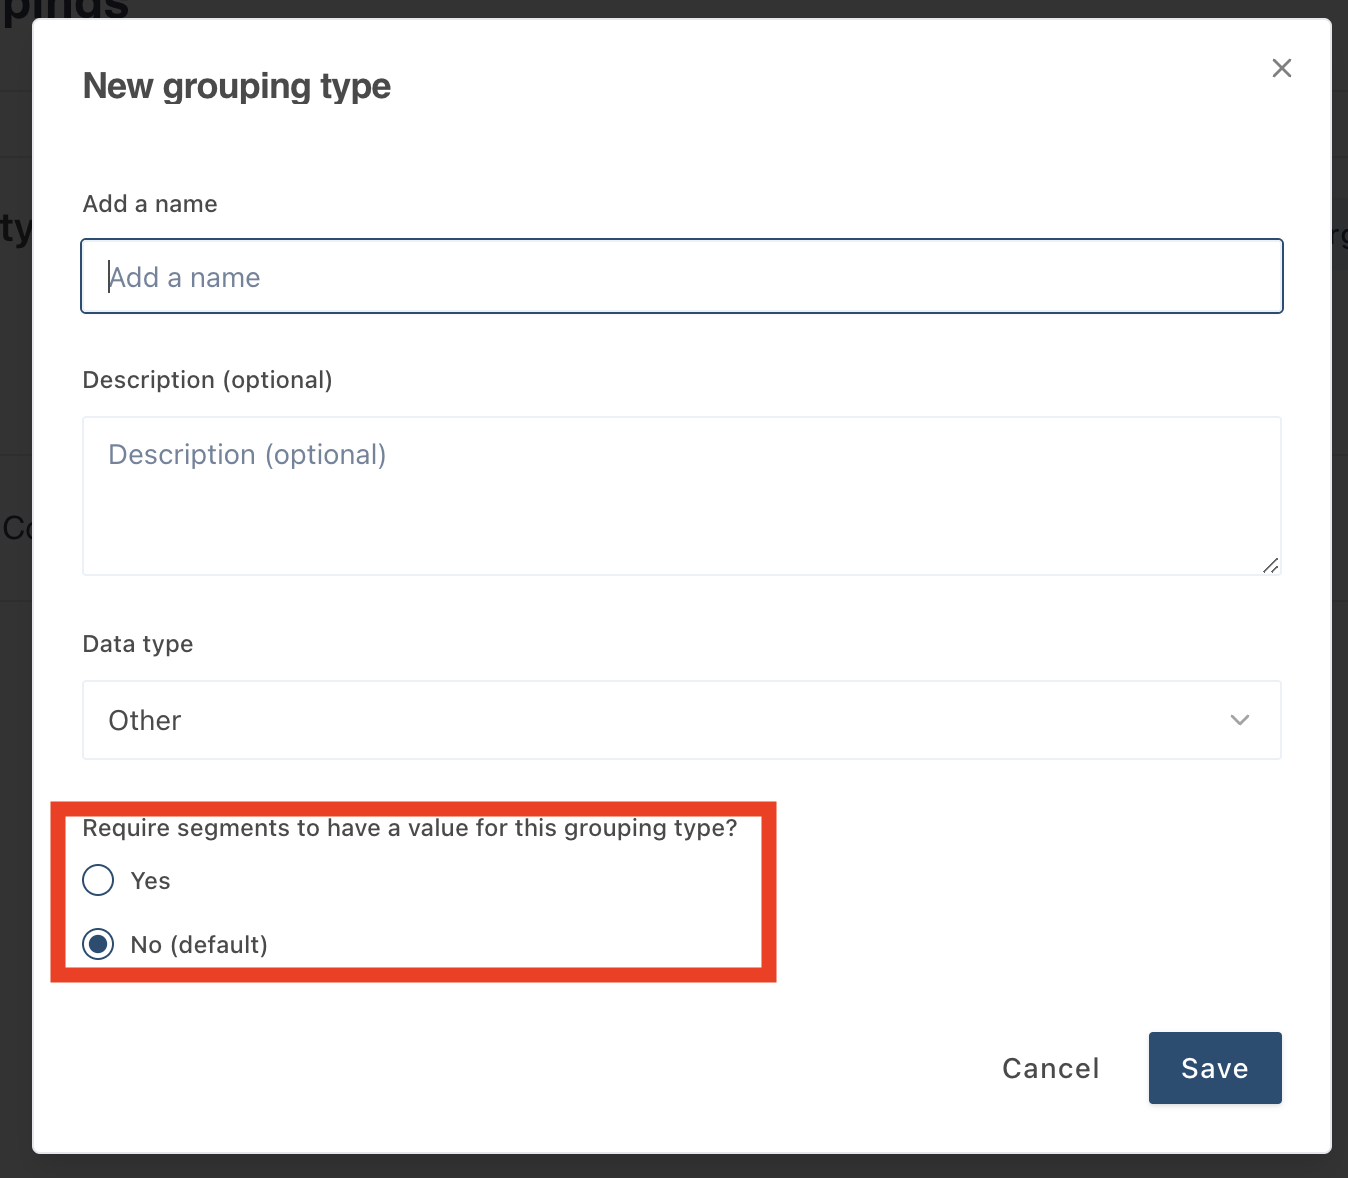Image resolution: width=1348 pixels, height=1178 pixels.
Task: Save the new grouping type
Action: click(x=1214, y=1068)
